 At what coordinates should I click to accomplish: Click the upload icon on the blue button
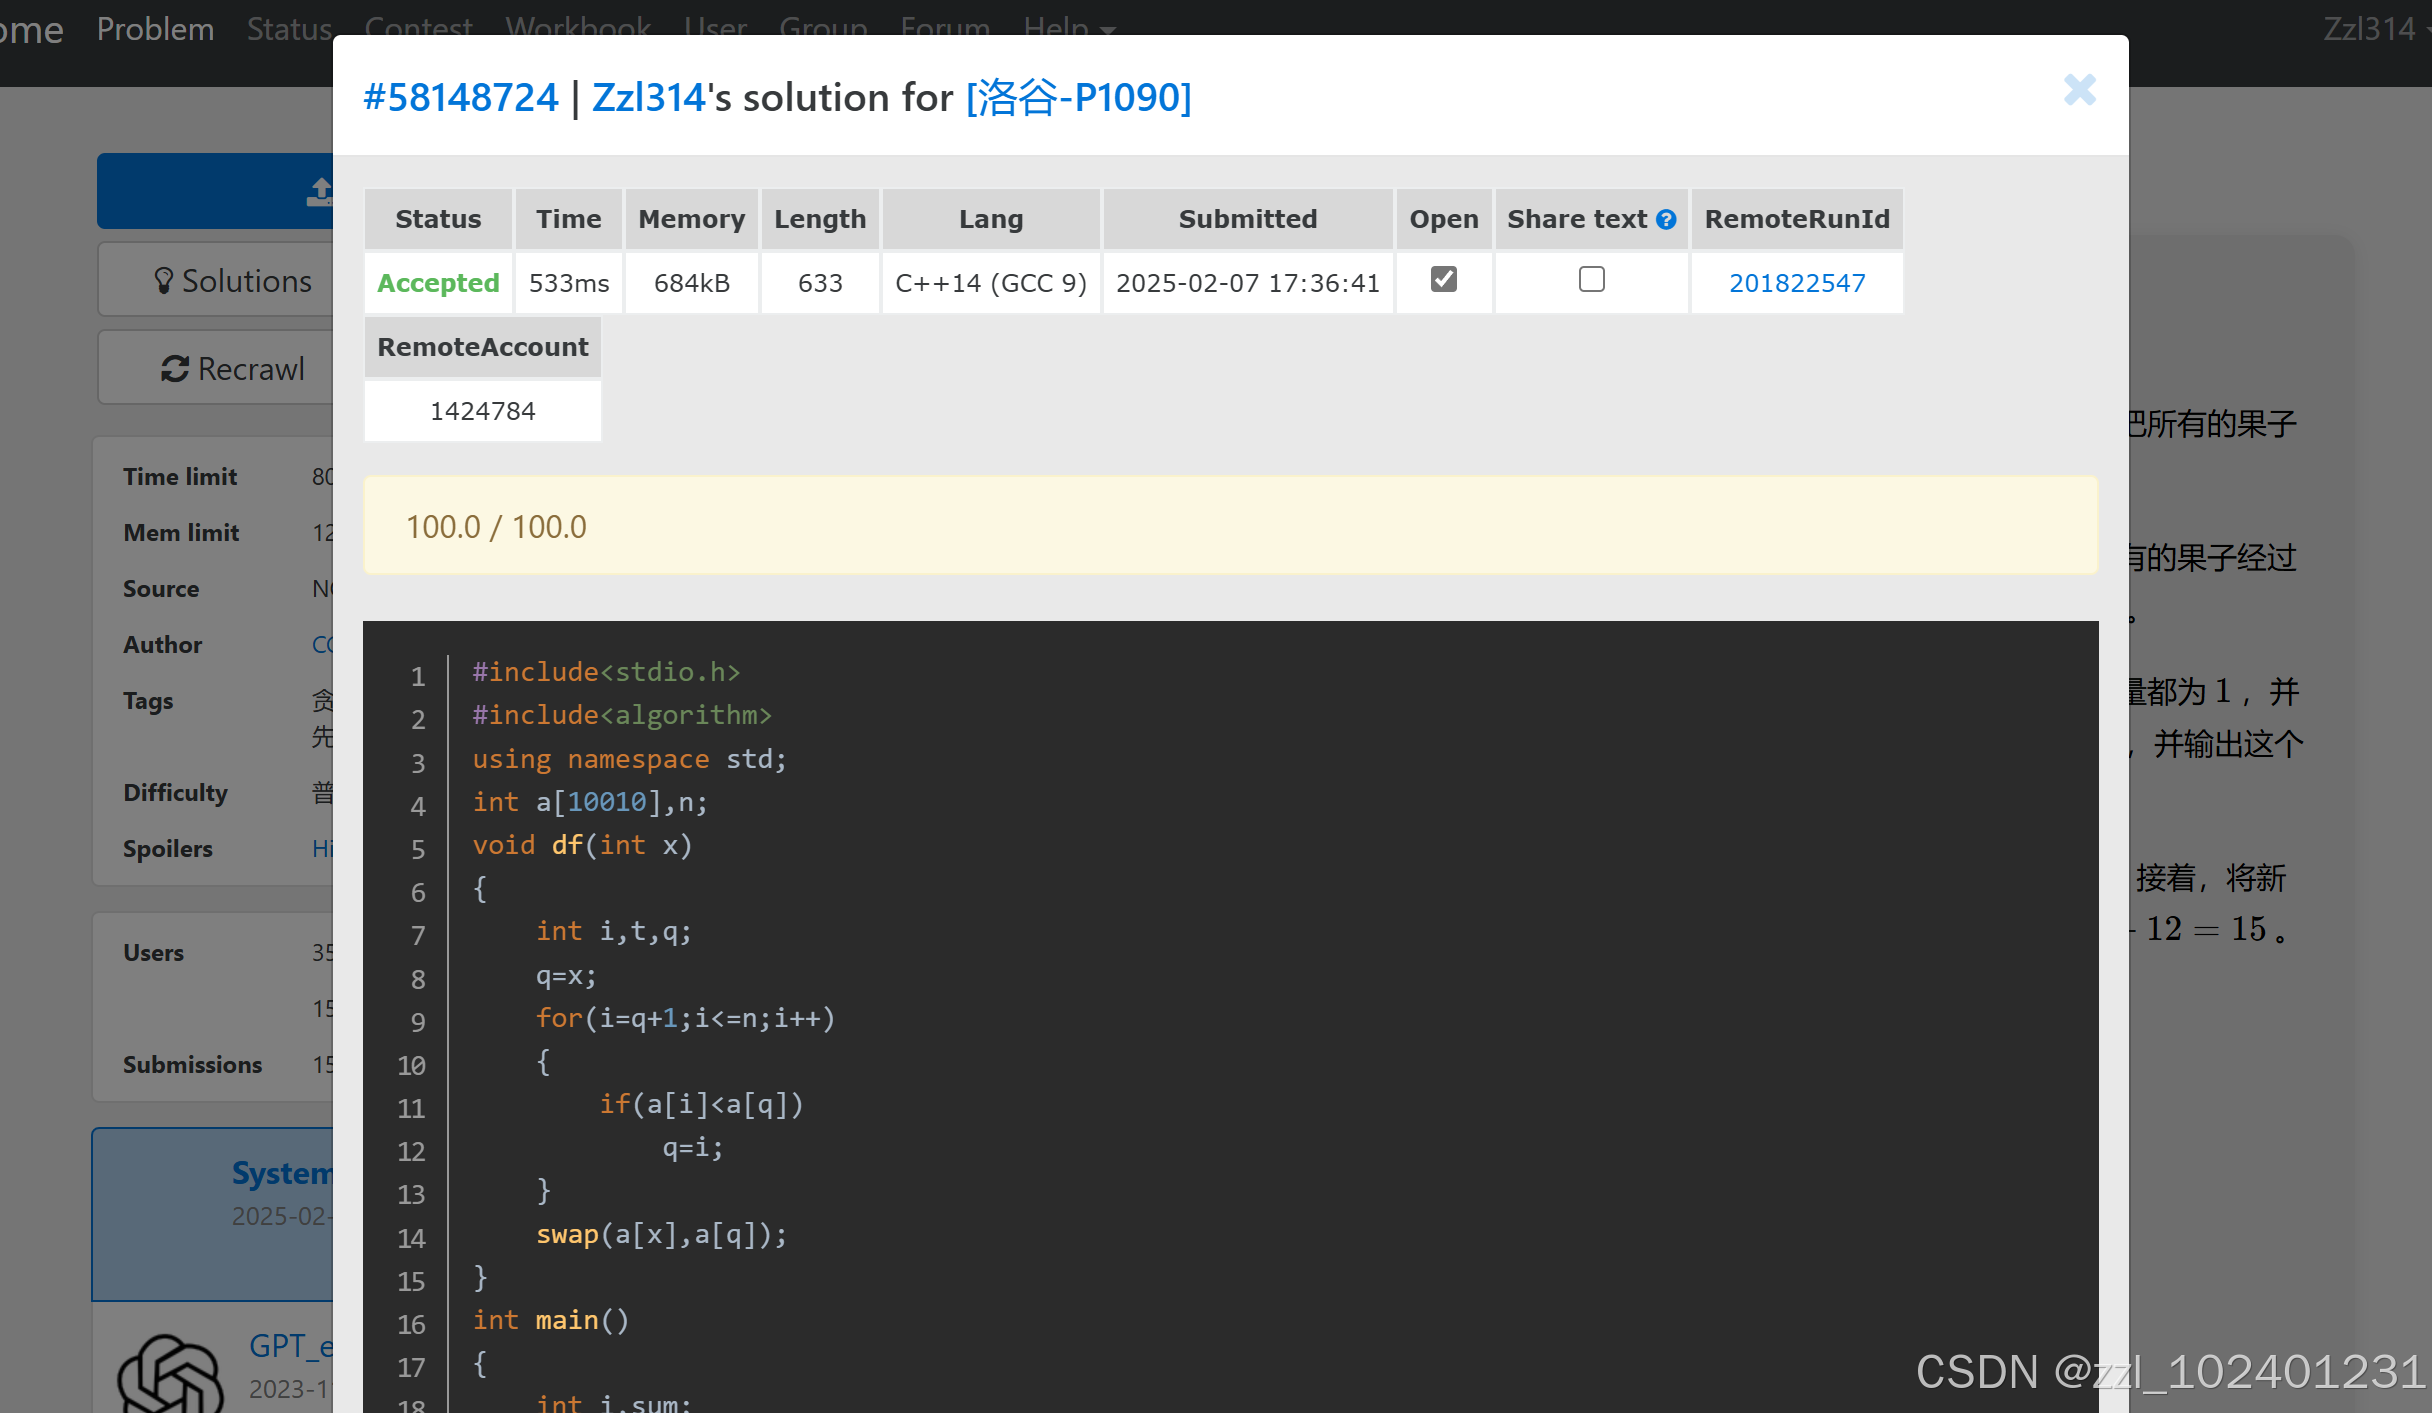(320, 190)
